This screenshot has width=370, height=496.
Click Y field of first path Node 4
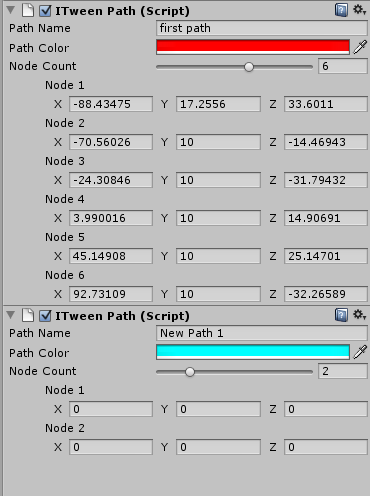pos(218,218)
